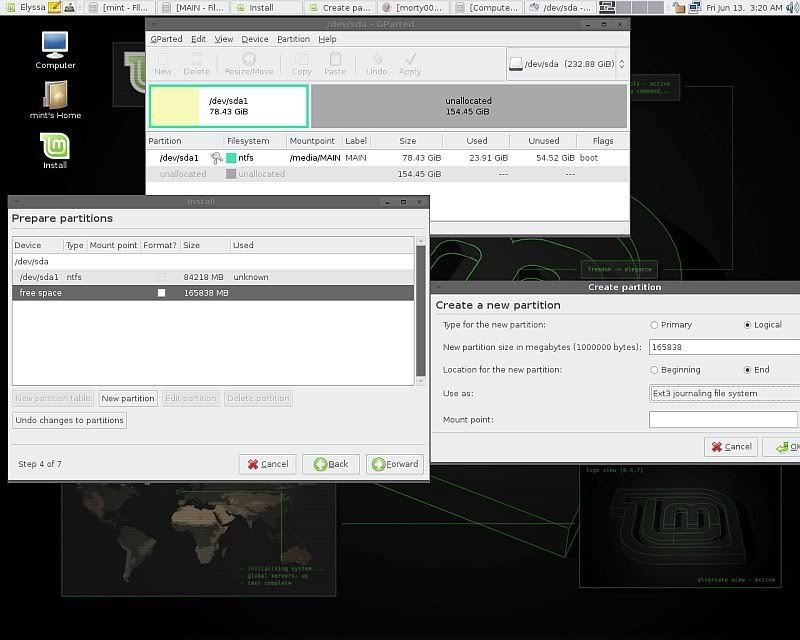
Task: Open the Device menu in GParted
Action: pyautogui.click(x=255, y=39)
